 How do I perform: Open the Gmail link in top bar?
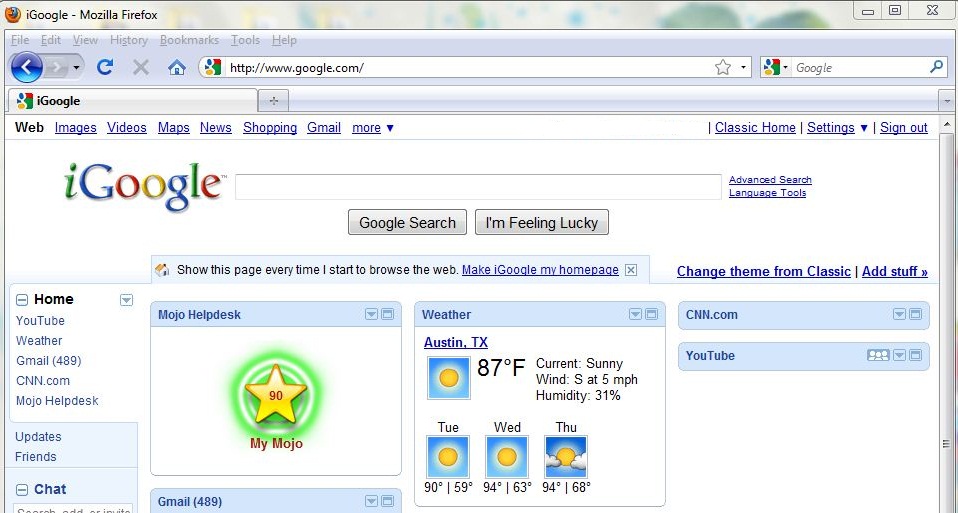coord(324,128)
